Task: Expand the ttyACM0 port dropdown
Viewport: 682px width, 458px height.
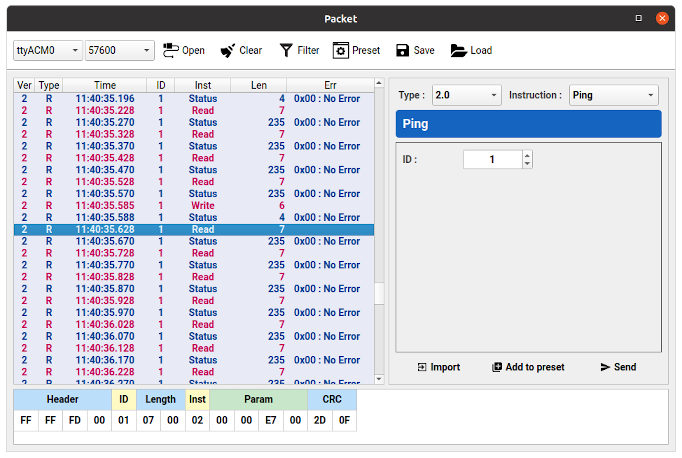Action: click(x=47, y=50)
